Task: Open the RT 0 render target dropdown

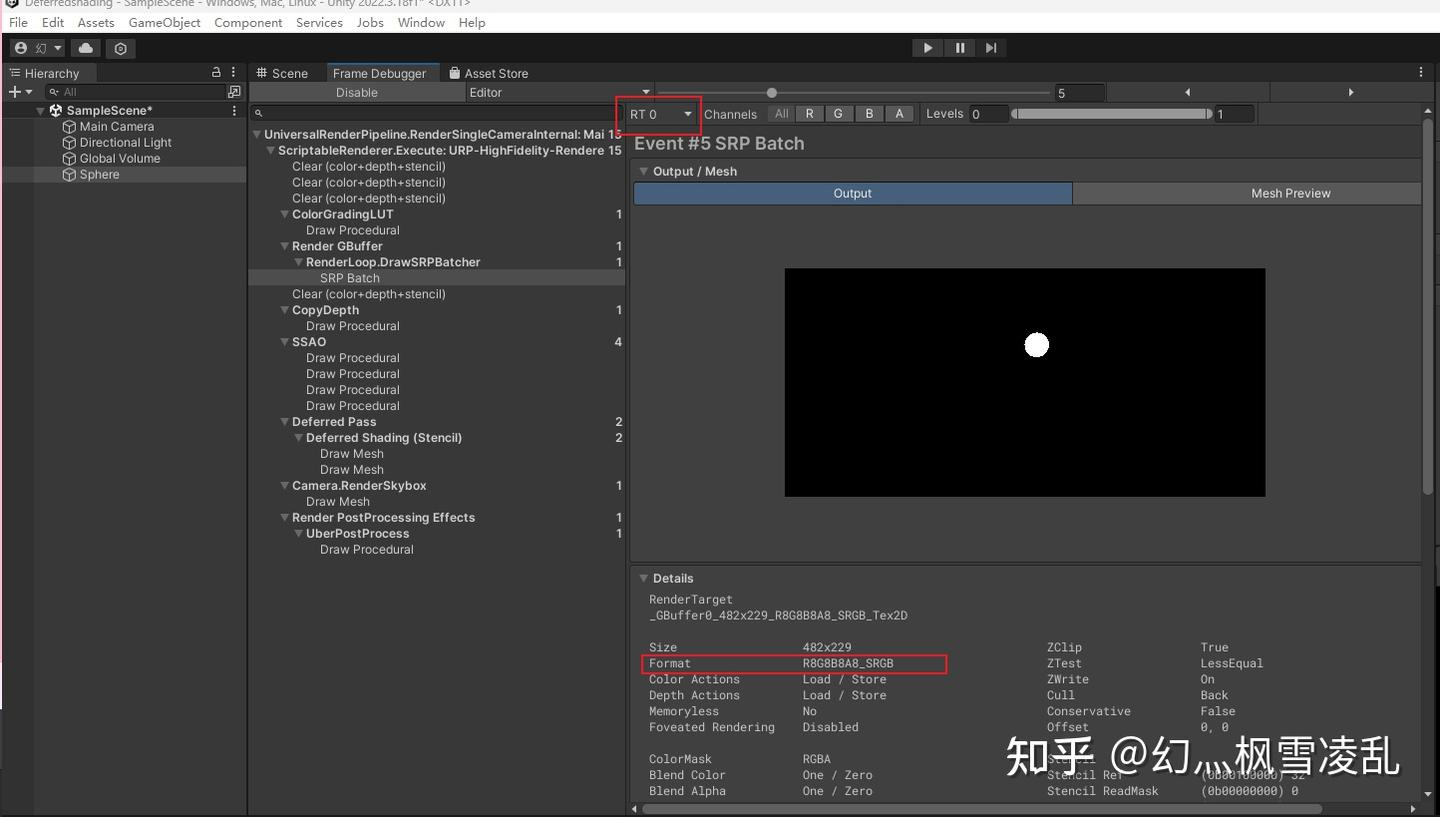Action: (661, 114)
